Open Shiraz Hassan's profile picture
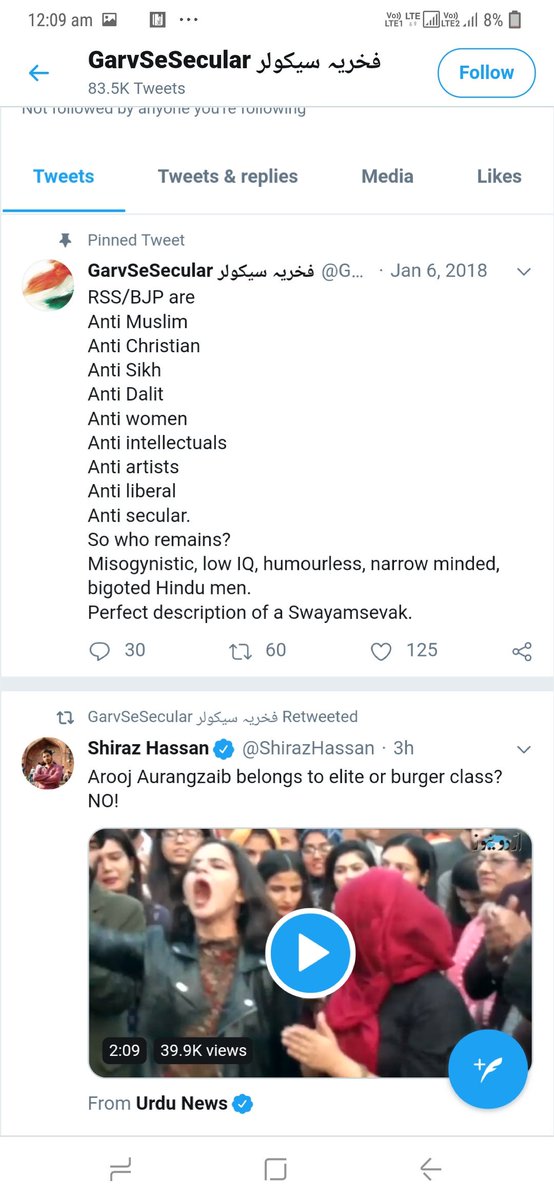Image resolution: width=554 pixels, height=1200 pixels. click(48, 763)
